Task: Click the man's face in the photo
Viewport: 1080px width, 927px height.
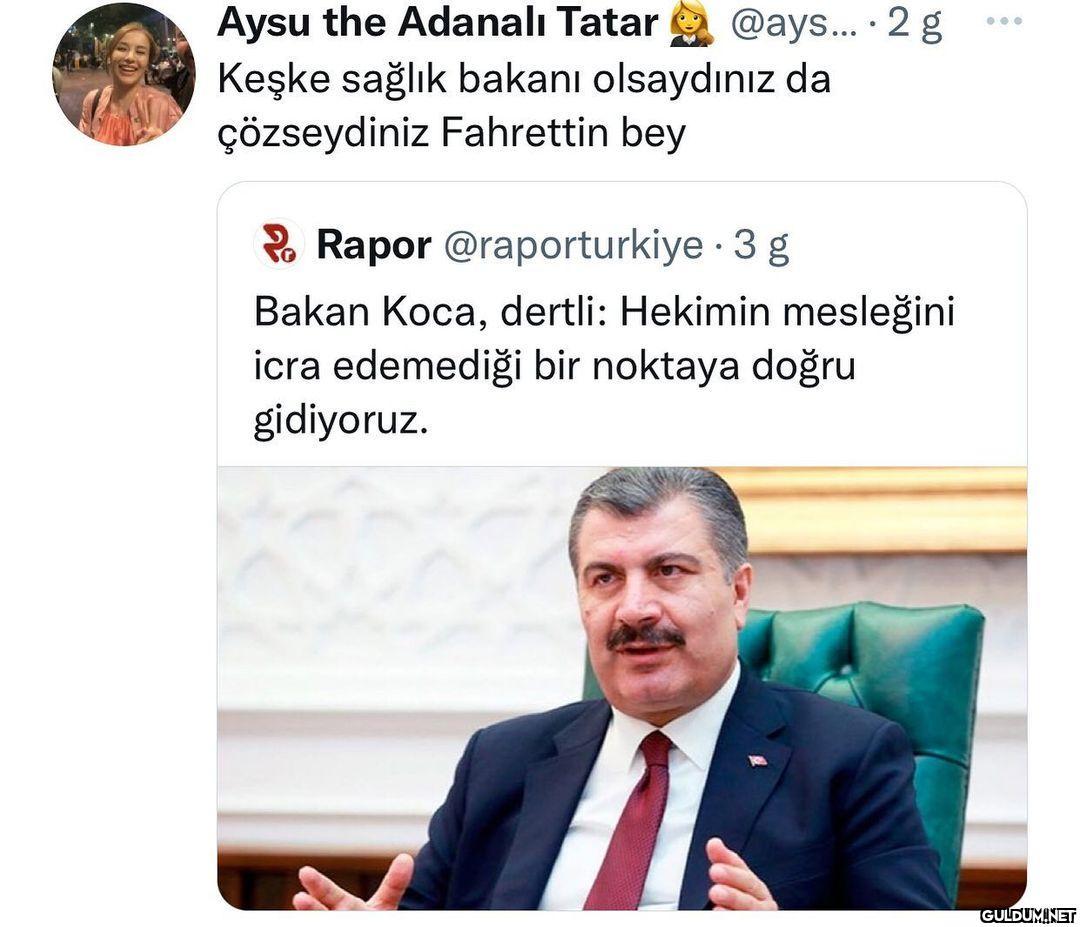Action: click(658, 599)
